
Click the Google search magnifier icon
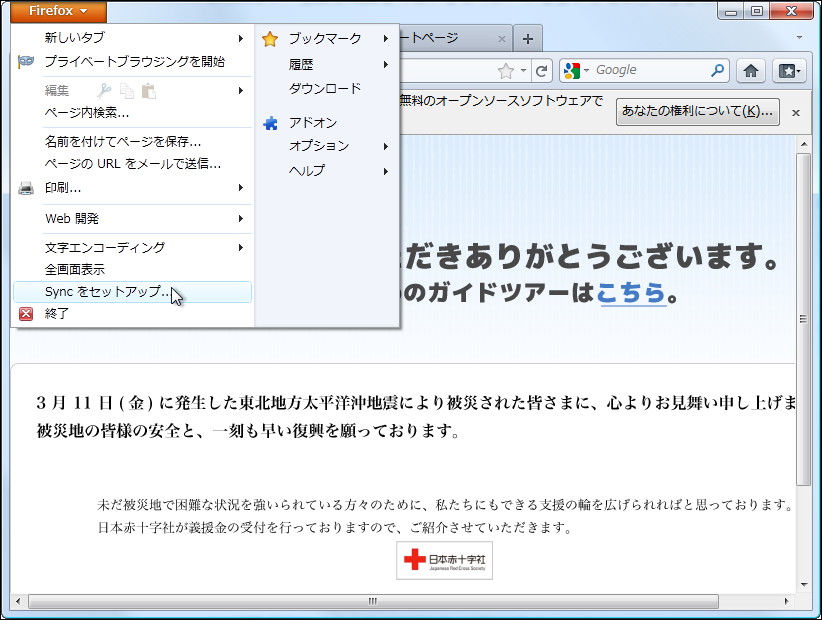pos(718,70)
